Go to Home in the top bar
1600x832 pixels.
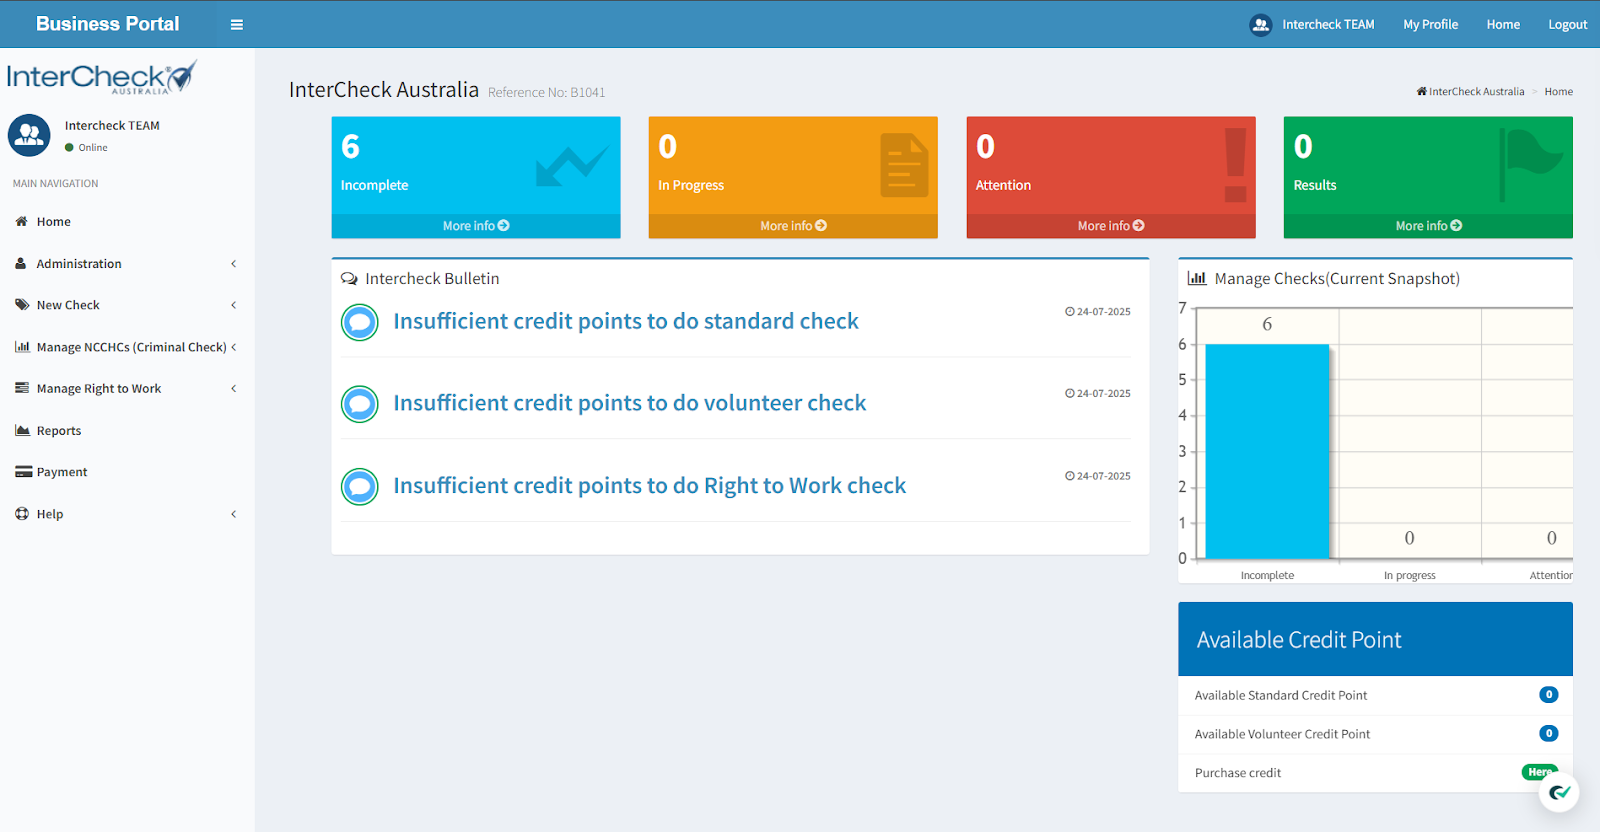[1503, 25]
